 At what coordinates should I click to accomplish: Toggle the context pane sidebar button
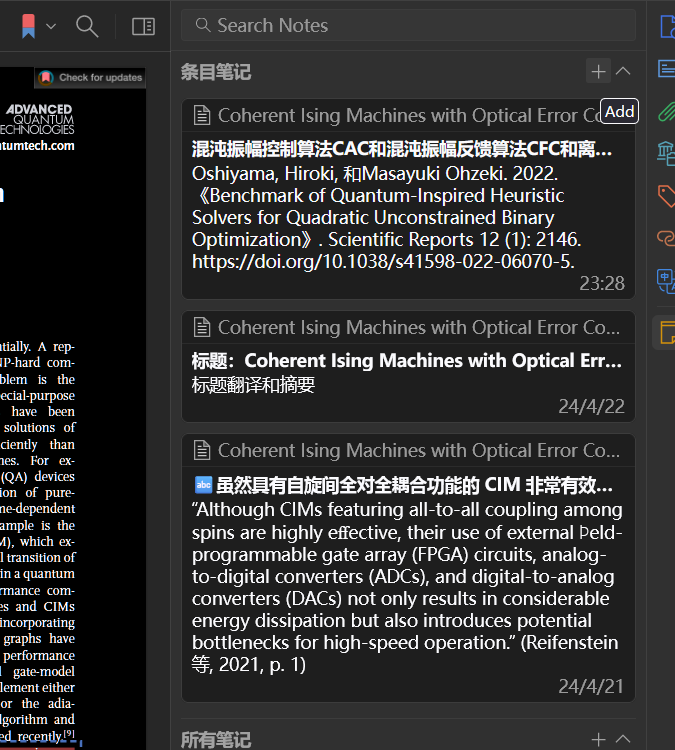point(143,26)
